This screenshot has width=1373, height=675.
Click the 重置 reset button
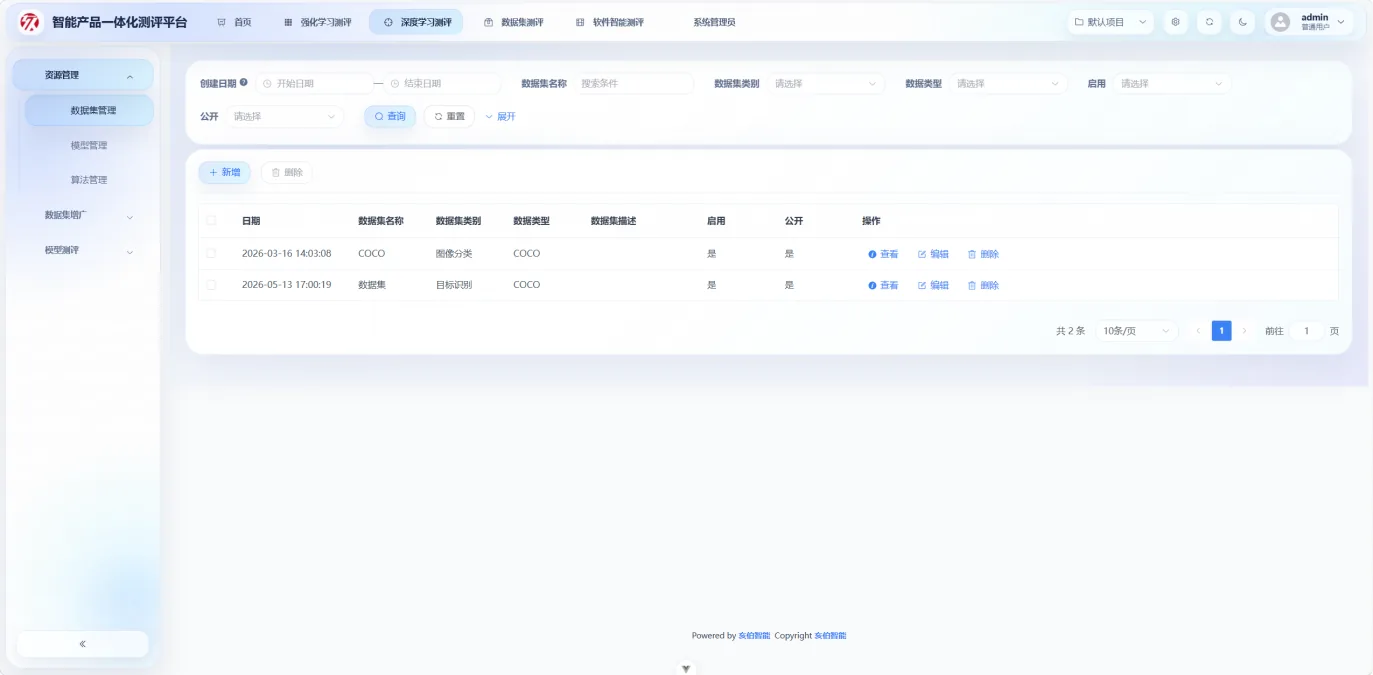click(x=450, y=117)
